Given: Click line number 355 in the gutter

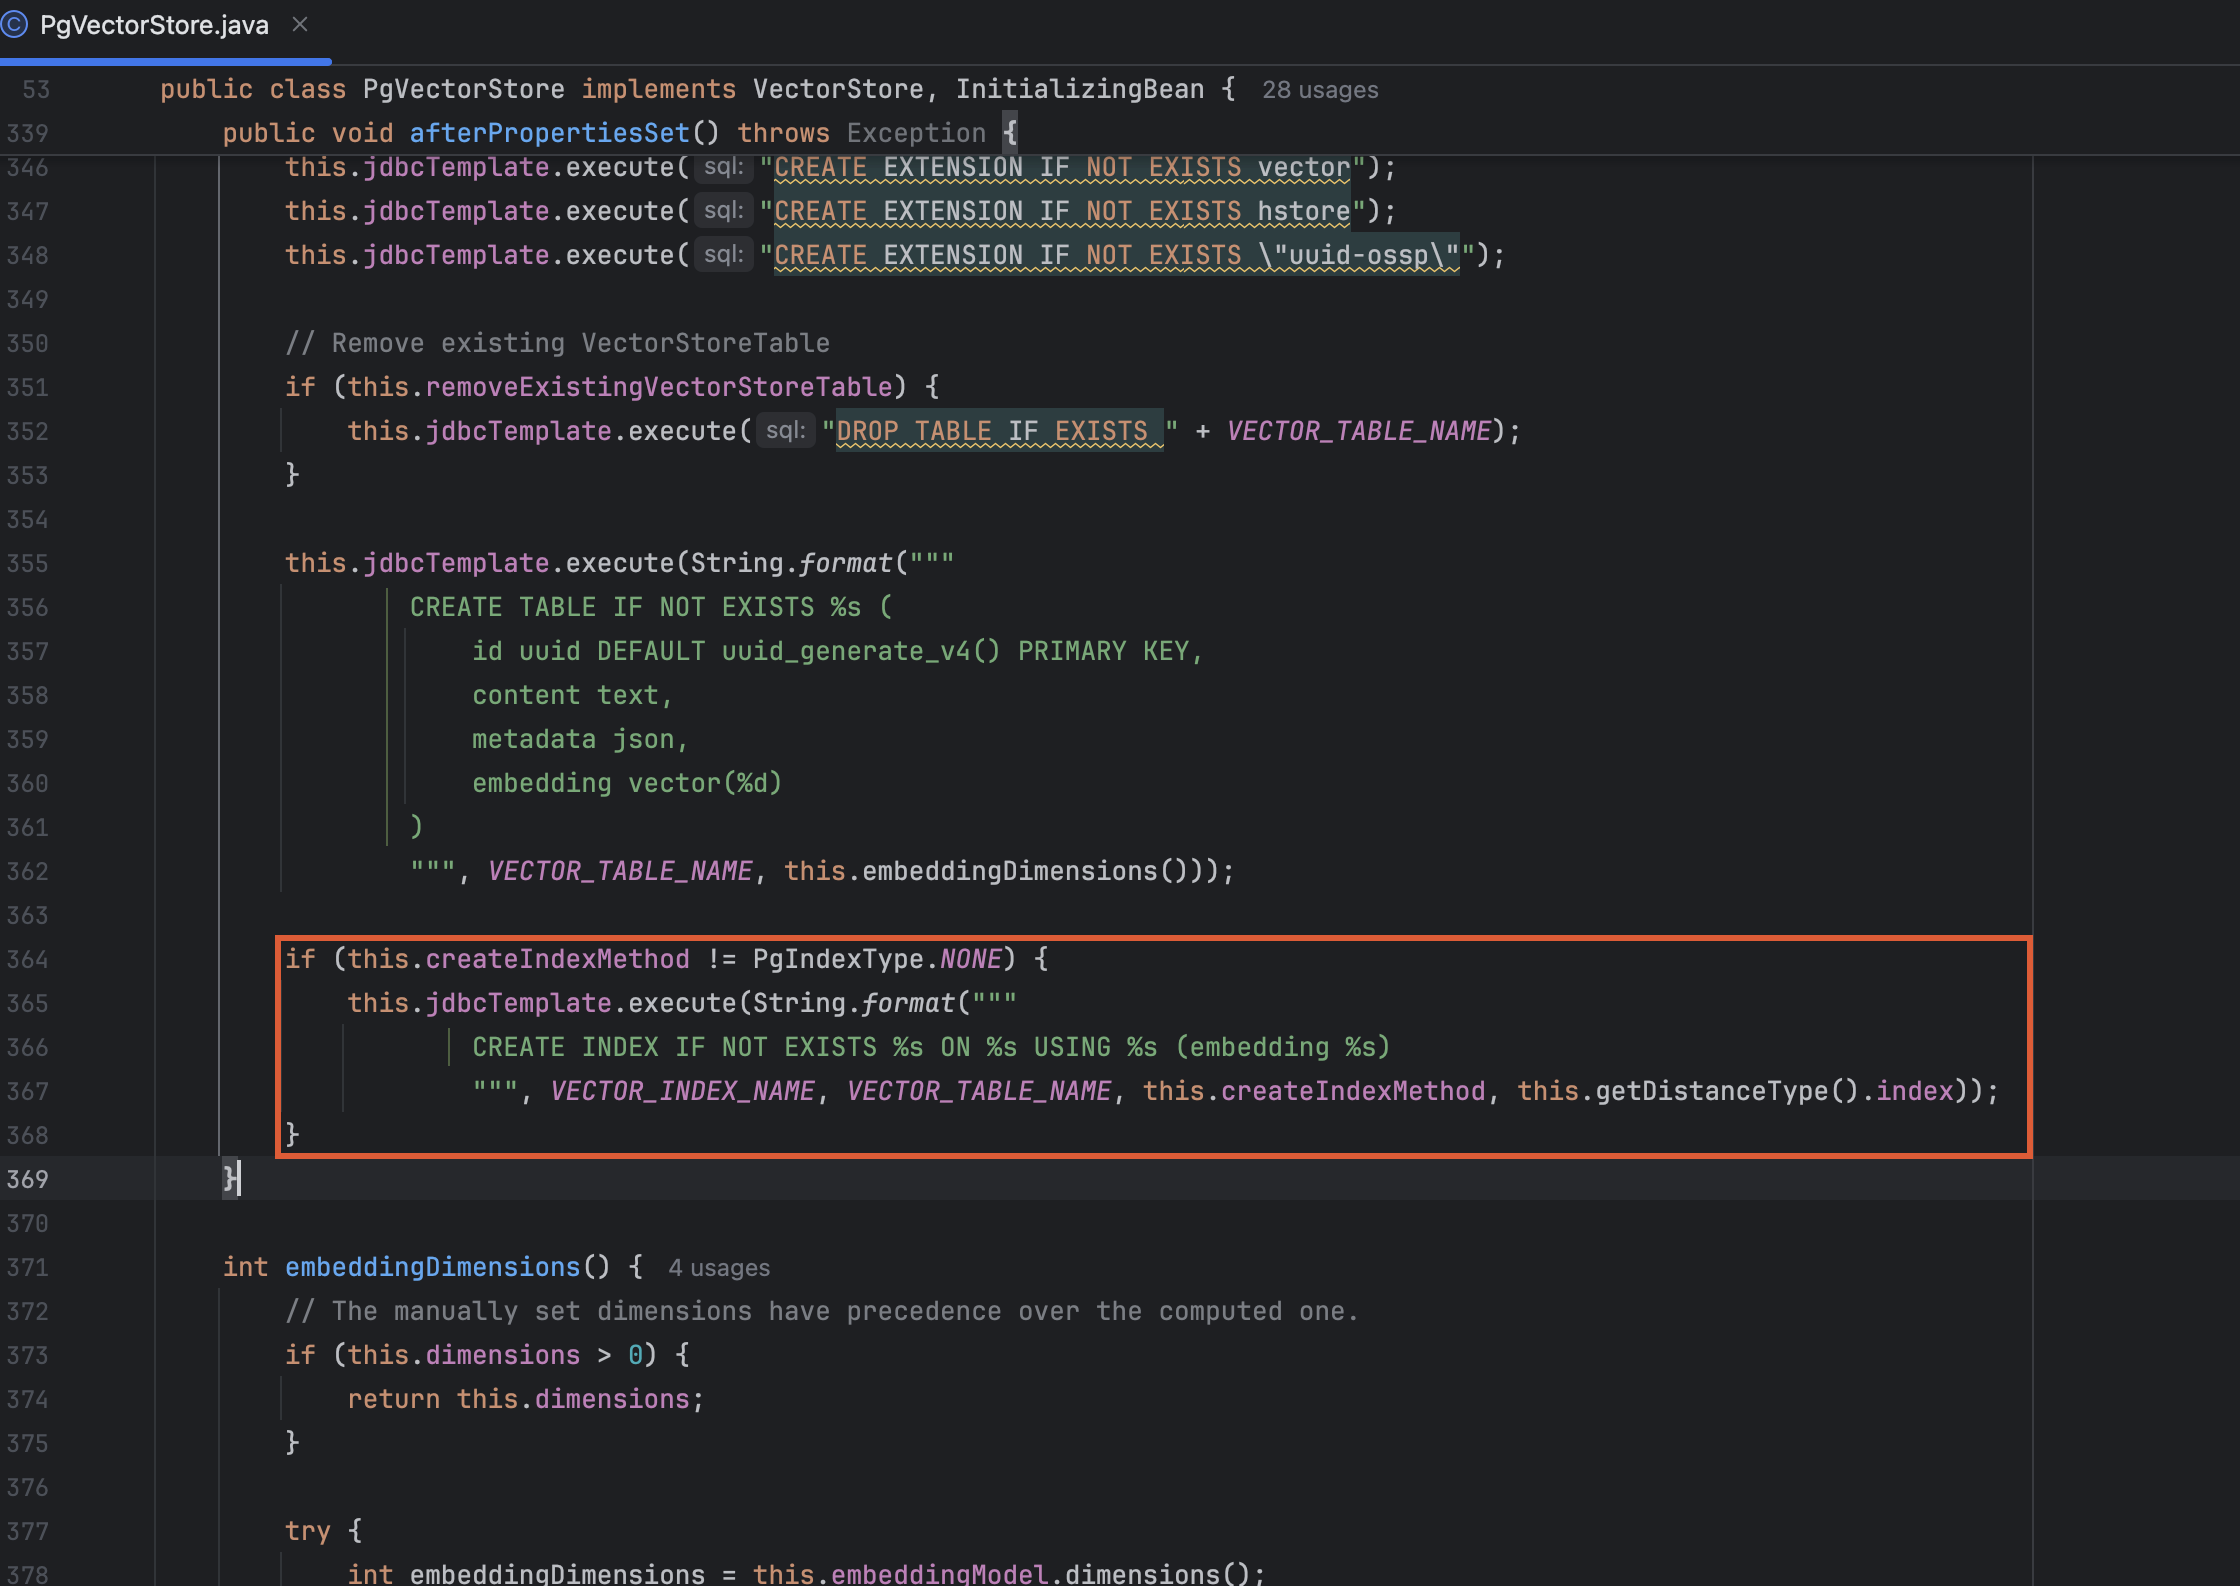Looking at the screenshot, I should pyautogui.click(x=27, y=563).
